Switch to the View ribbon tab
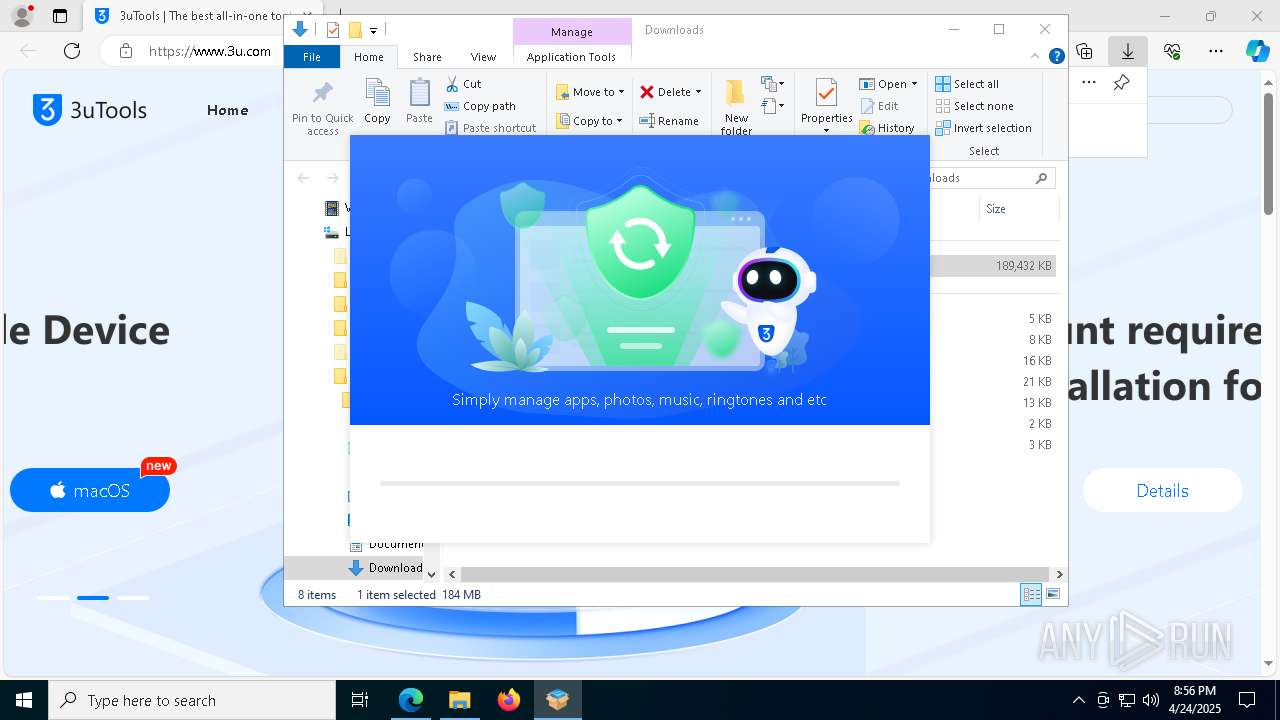Screen dimensions: 1280x720 (483, 57)
